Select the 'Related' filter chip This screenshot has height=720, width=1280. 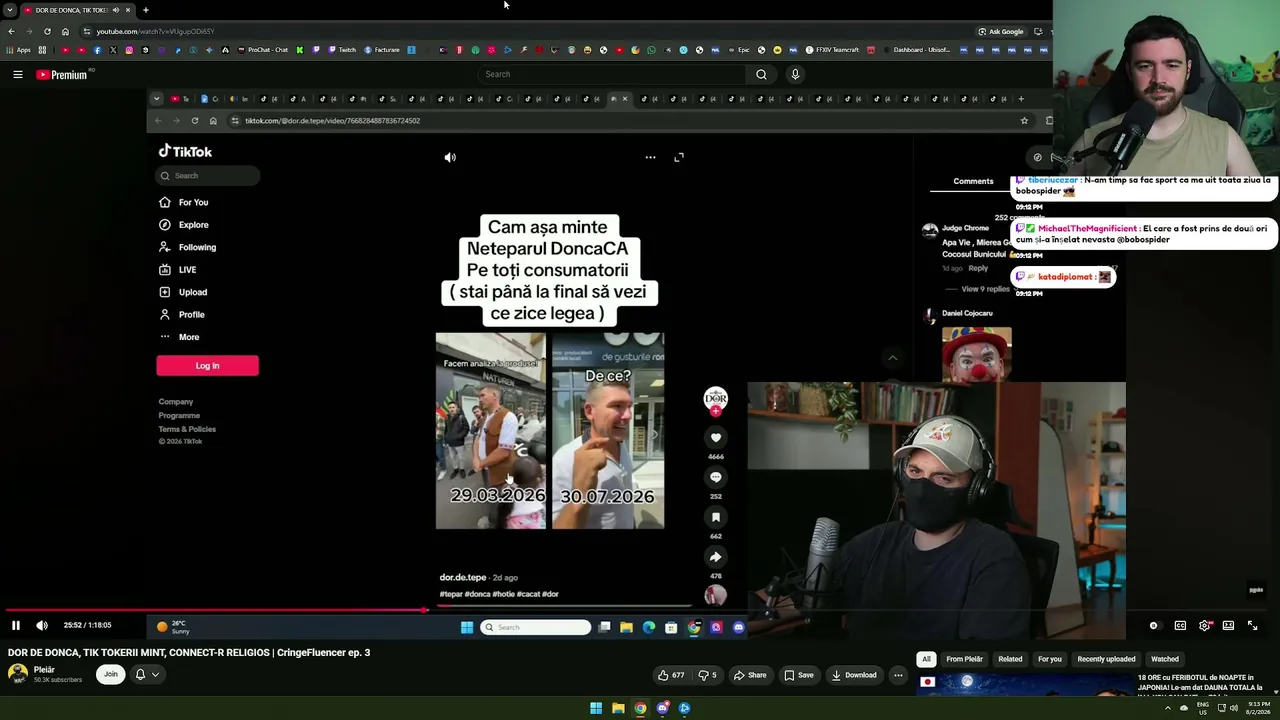coord(1010,659)
